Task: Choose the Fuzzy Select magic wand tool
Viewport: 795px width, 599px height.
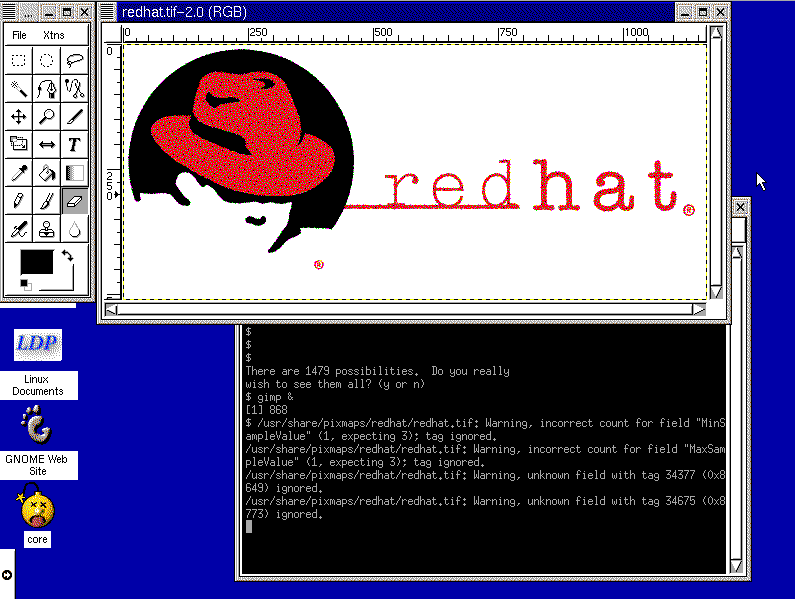Action: (18, 89)
